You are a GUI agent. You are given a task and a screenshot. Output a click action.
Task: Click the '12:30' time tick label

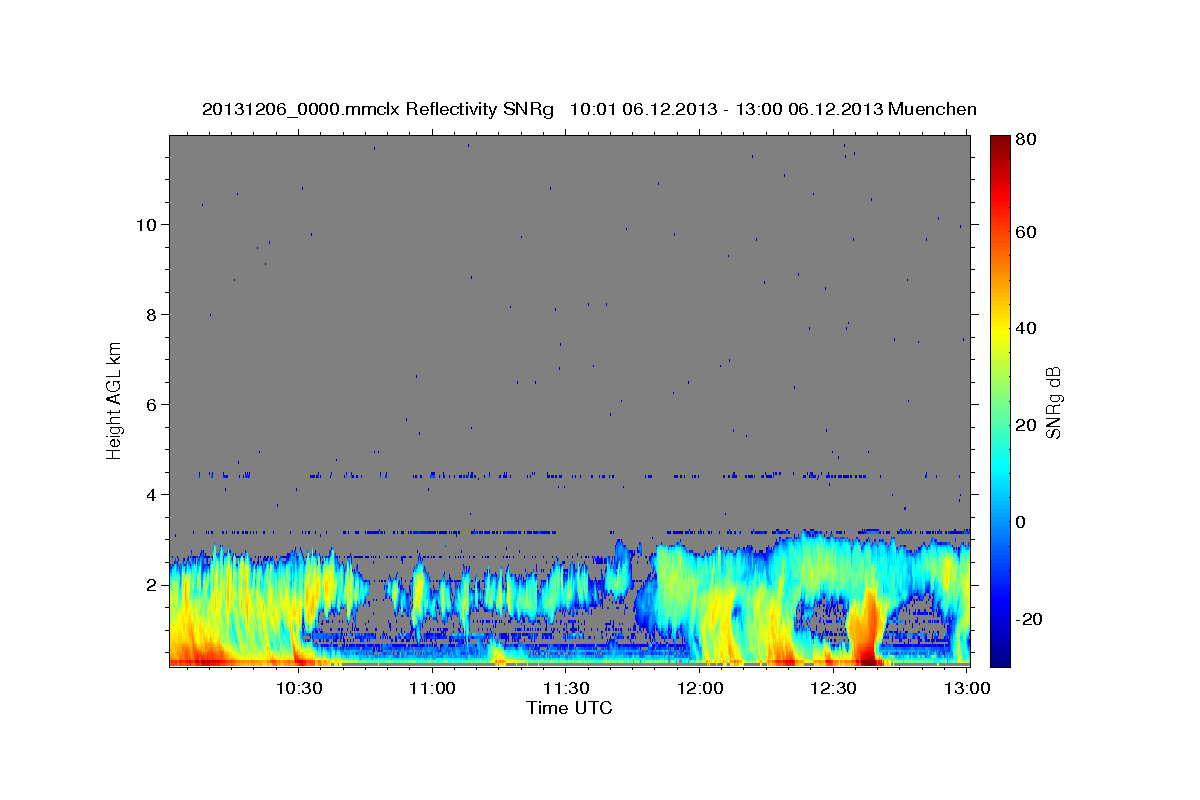[x=833, y=689]
